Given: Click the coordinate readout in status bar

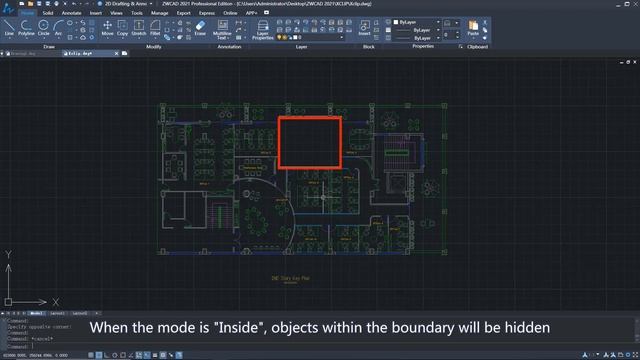Looking at the screenshot, I should [x=35, y=356].
